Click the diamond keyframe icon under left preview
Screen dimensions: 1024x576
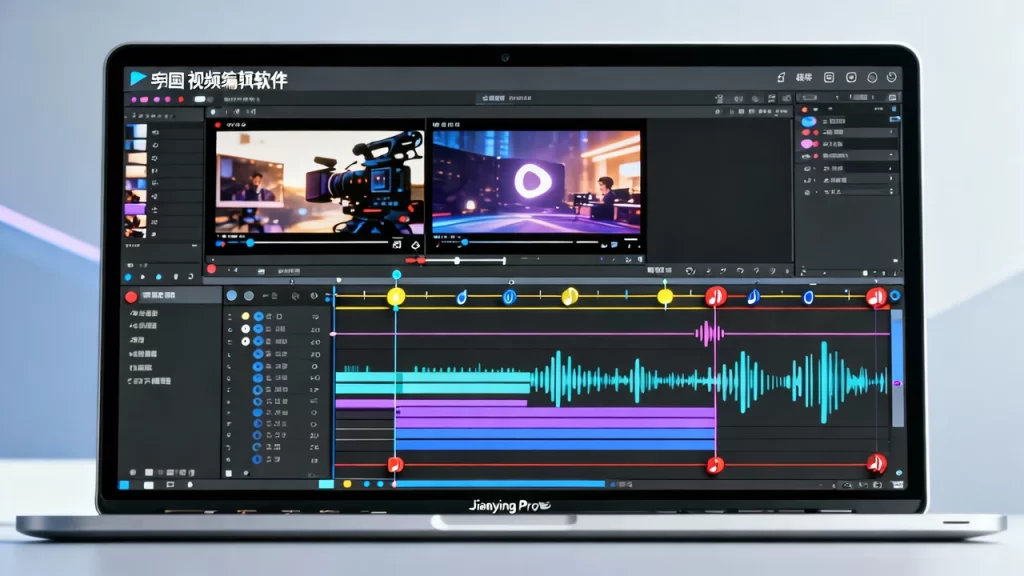tap(415, 244)
